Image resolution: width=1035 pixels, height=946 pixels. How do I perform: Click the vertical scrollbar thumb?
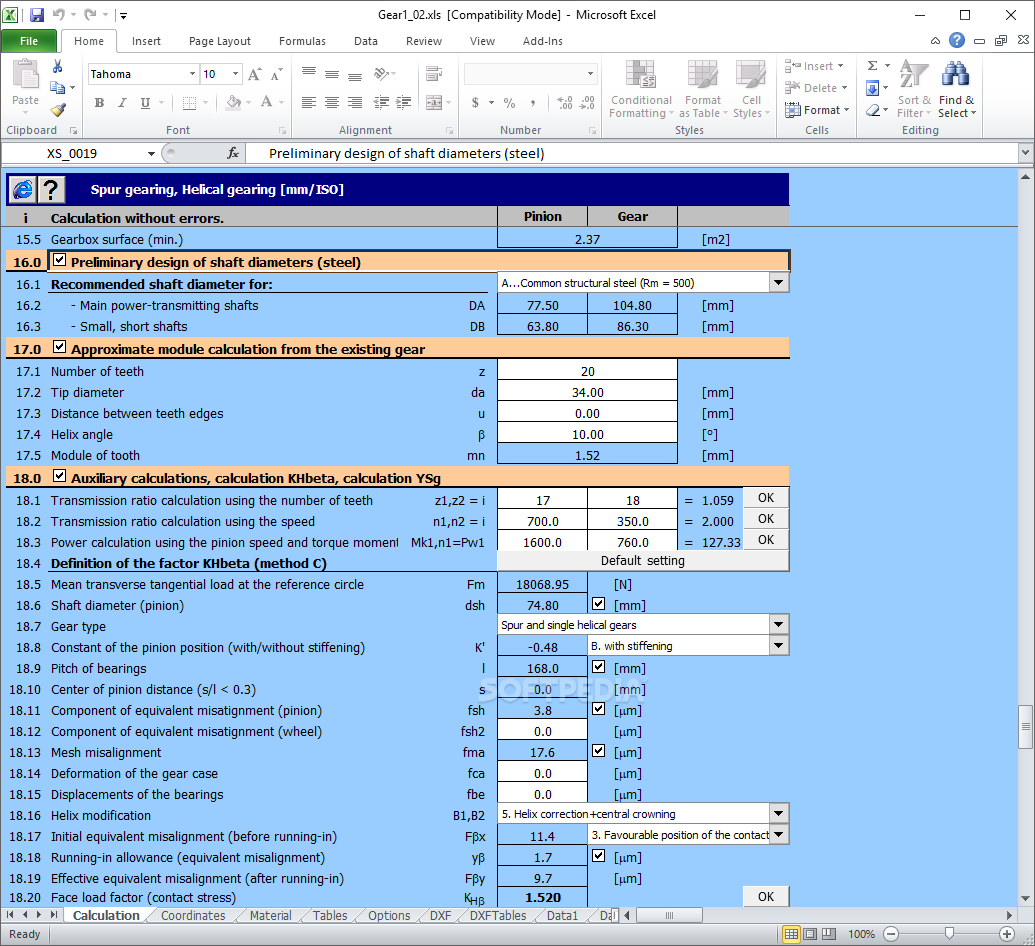tap(1025, 727)
